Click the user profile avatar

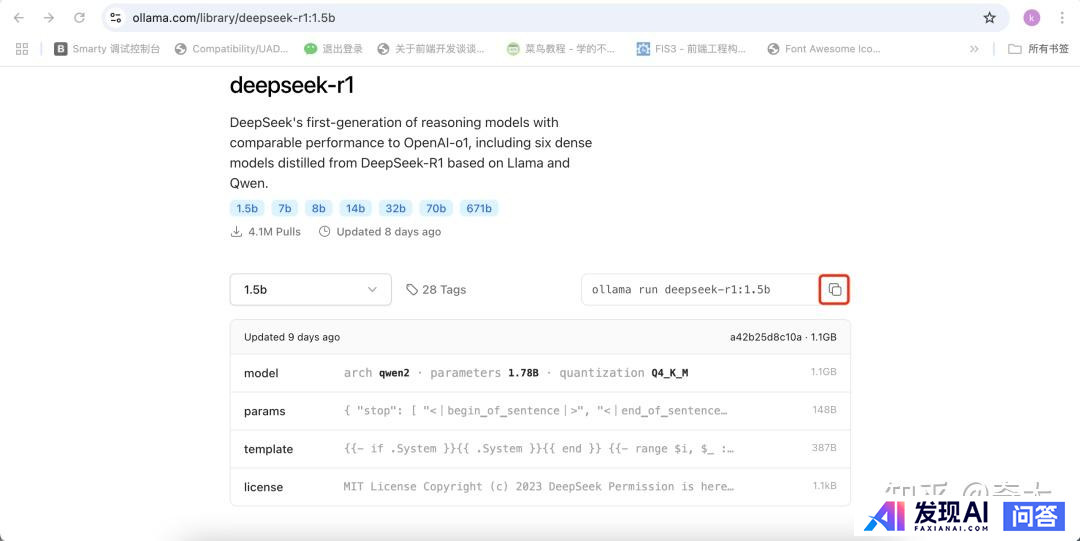1031,18
